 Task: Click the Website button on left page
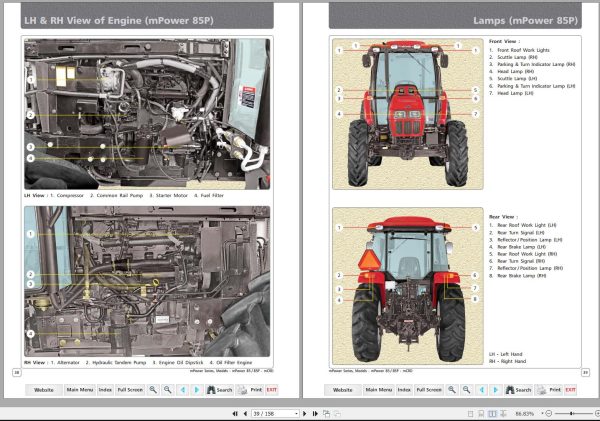(x=44, y=390)
